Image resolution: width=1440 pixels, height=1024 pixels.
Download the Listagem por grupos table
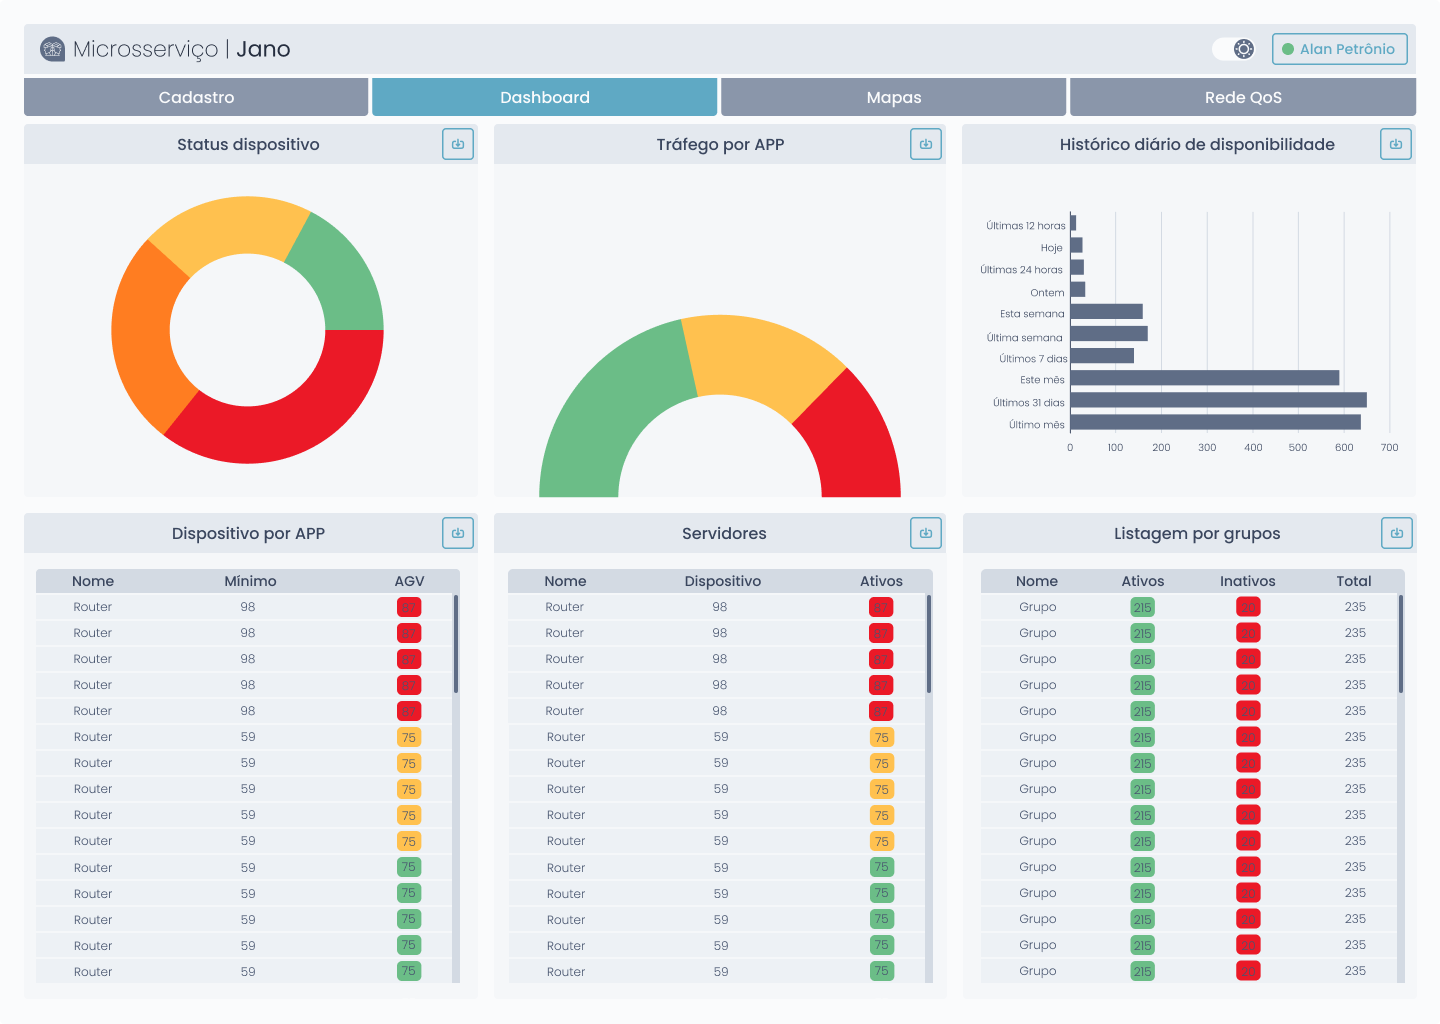click(x=1397, y=533)
